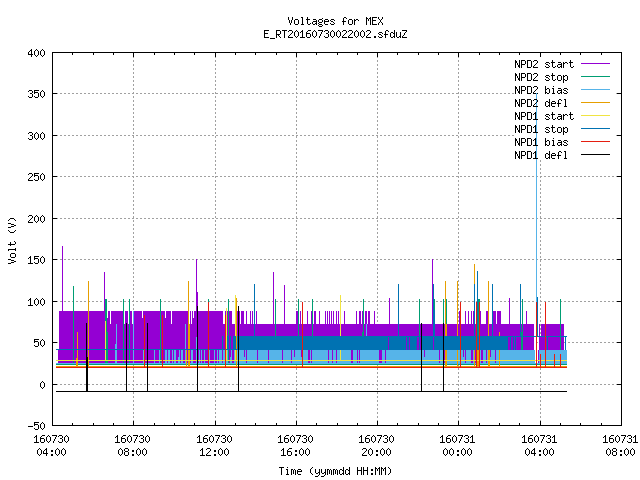Click the filename E_RT20160730022002.sfduZ subtitle
This screenshot has width=640, height=480.
point(335,34)
